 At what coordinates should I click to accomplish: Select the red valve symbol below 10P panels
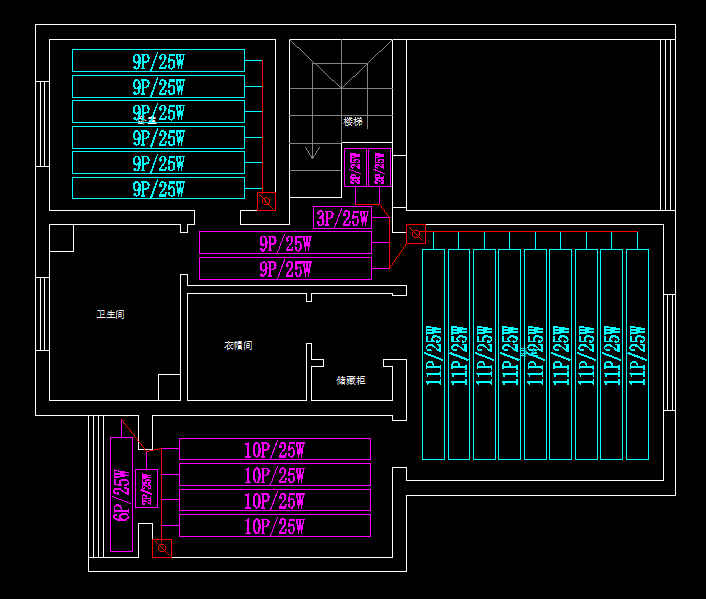click(160, 548)
